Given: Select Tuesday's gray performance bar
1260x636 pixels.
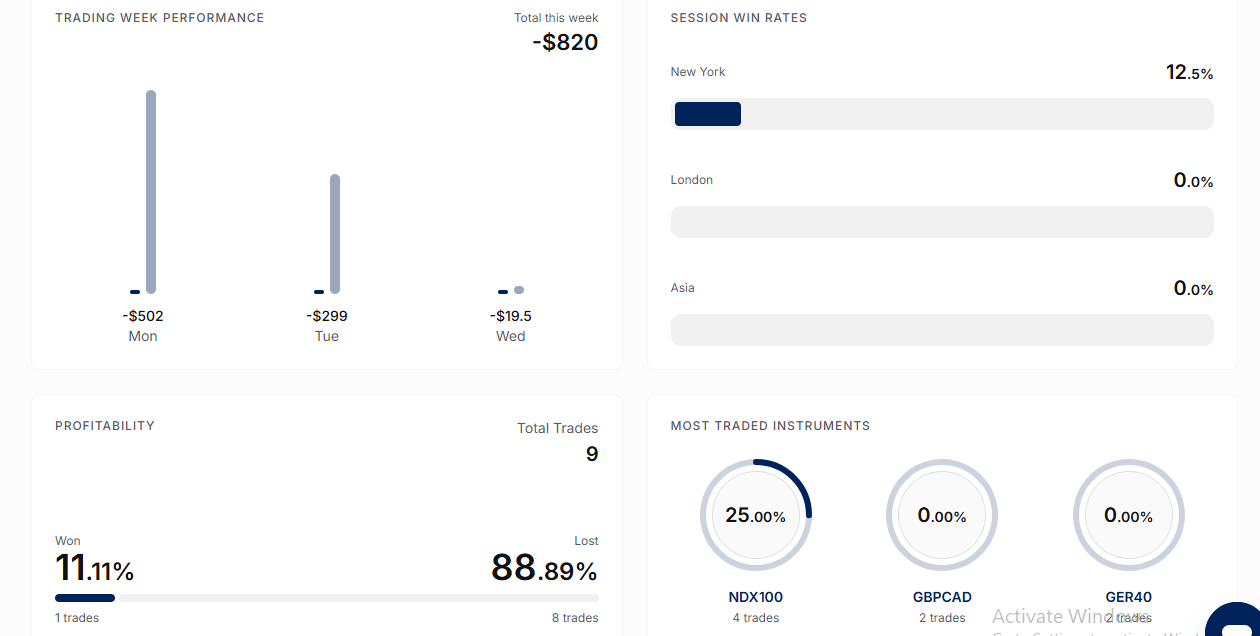Looking at the screenshot, I should click(x=335, y=234).
